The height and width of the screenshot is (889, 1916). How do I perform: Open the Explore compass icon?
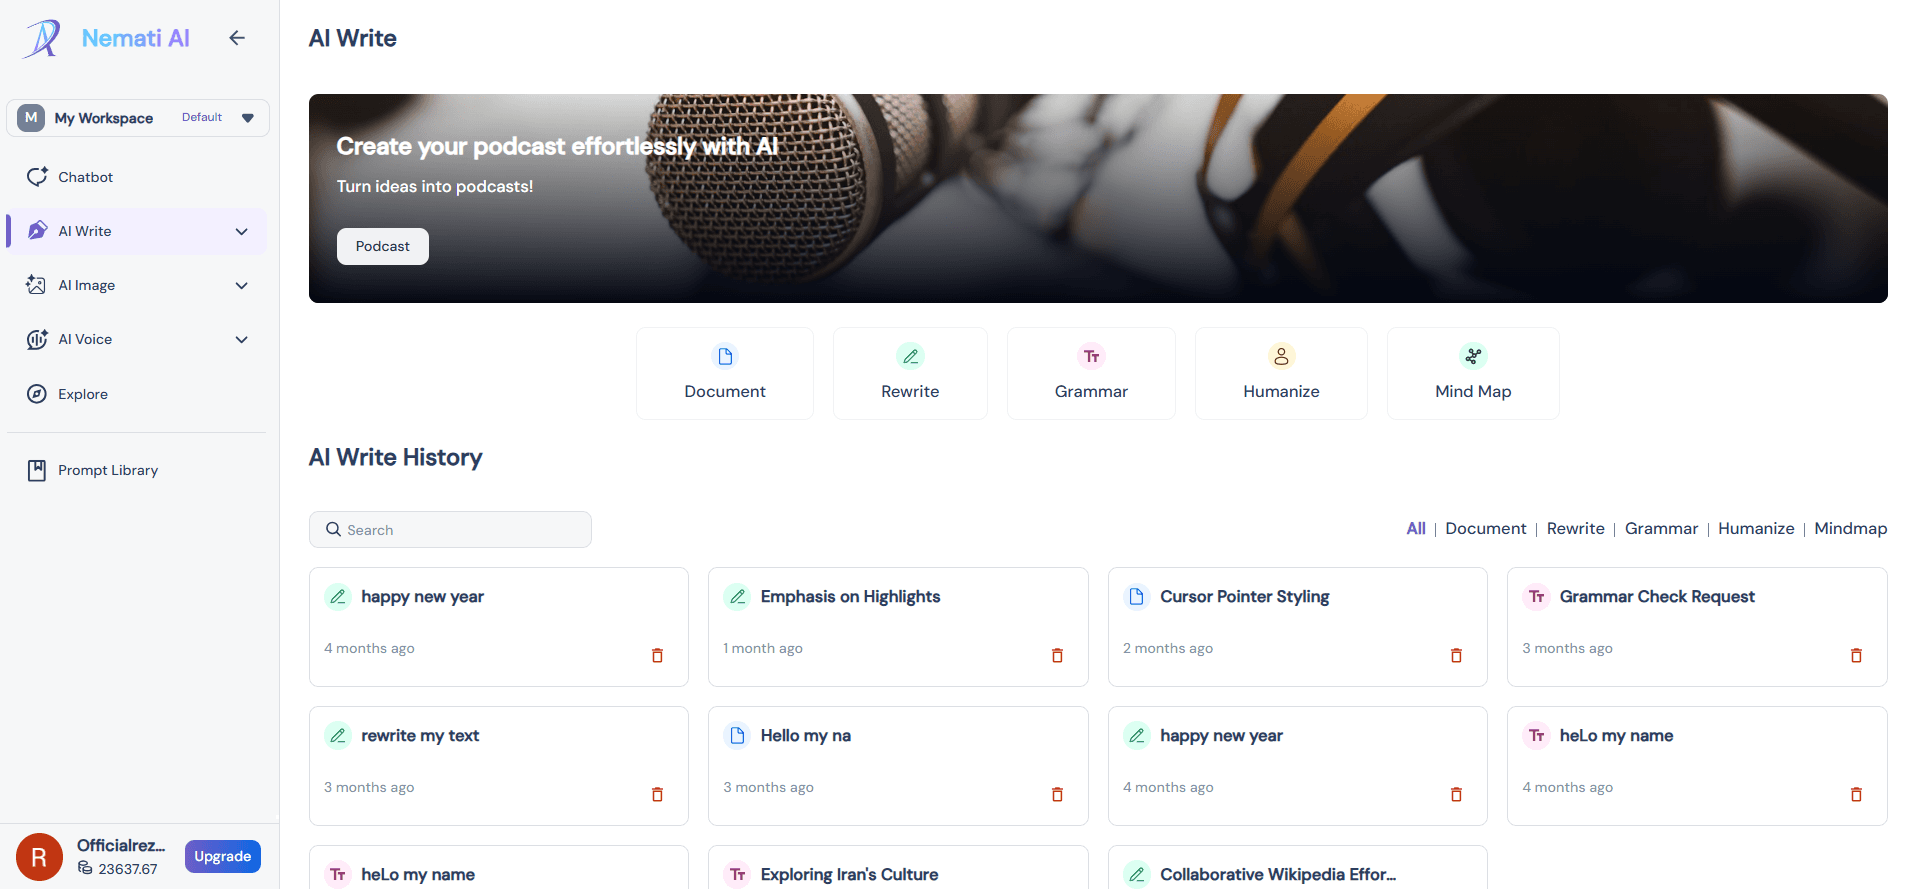point(37,394)
